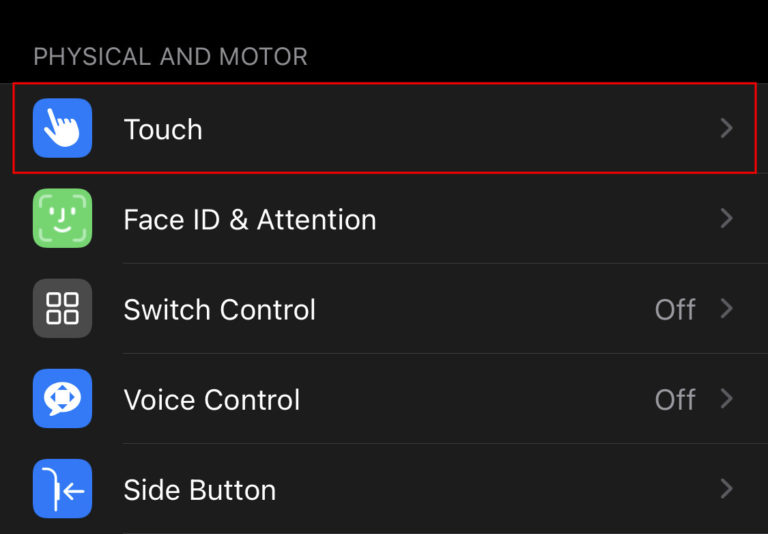Viewport: 768px width, 534px height.
Task: Expand Touch using its right chevron
Action: (x=727, y=129)
